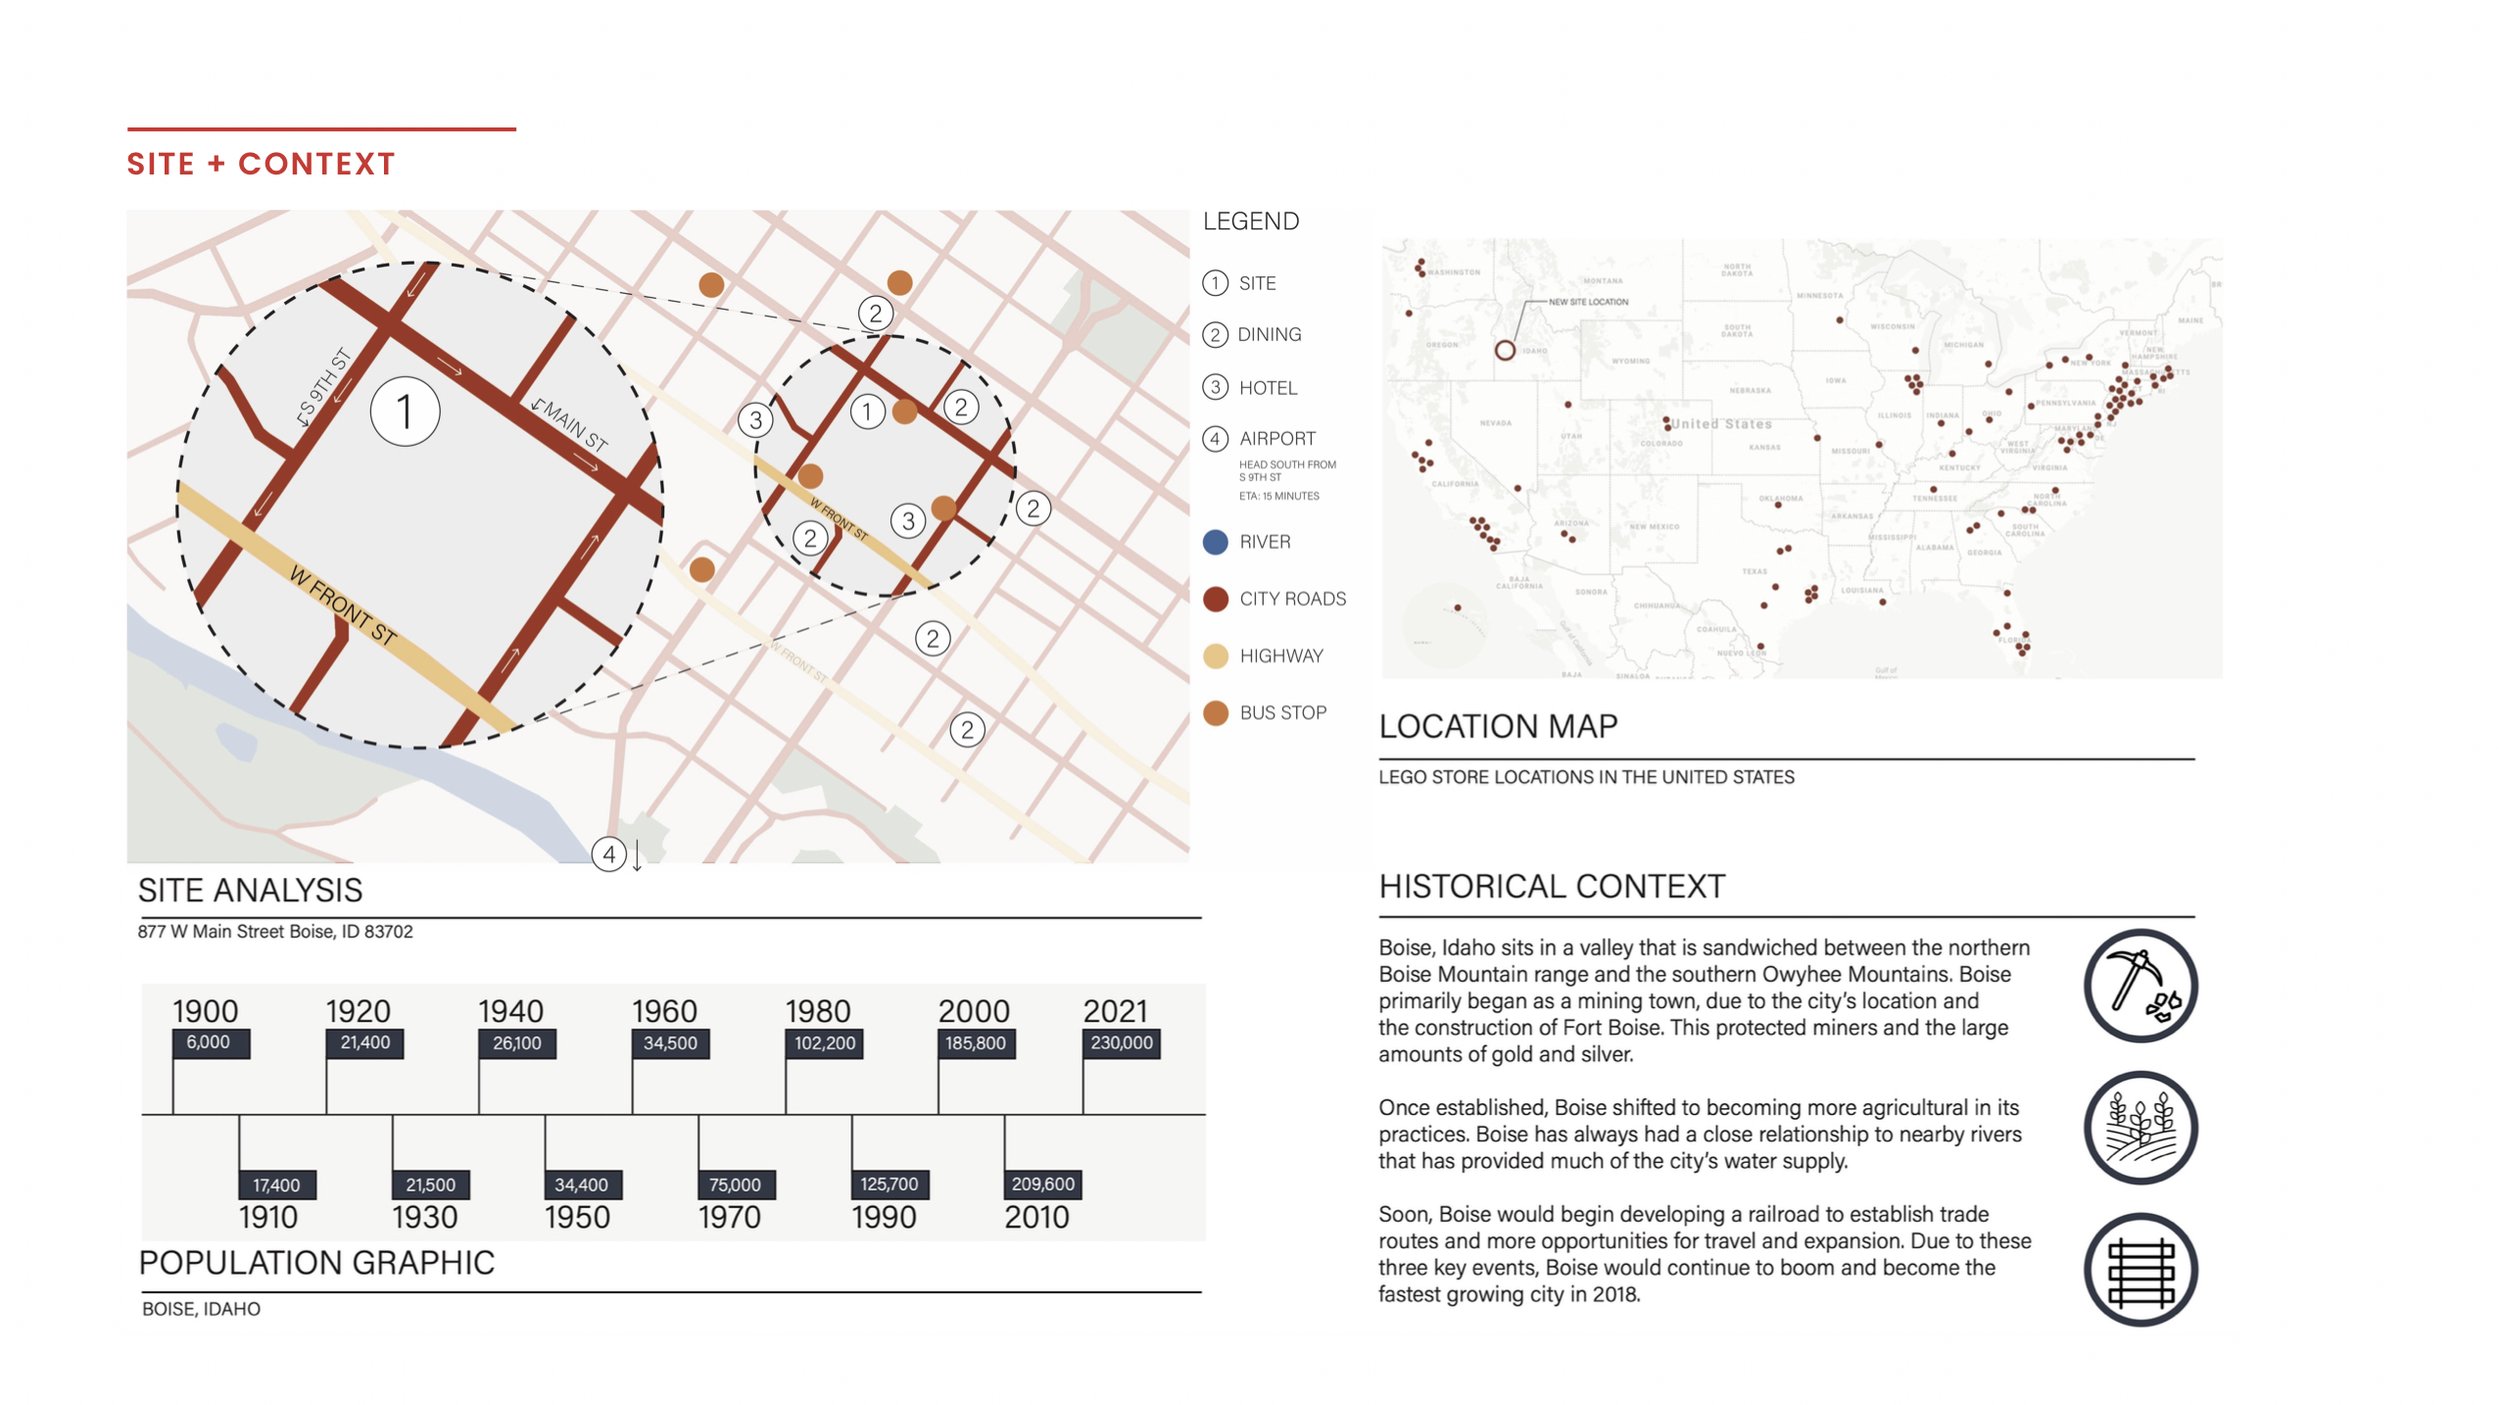Click the circled 4 beside AIRPORT in legend
This screenshot has width=2500, height=1405.
point(1215,438)
